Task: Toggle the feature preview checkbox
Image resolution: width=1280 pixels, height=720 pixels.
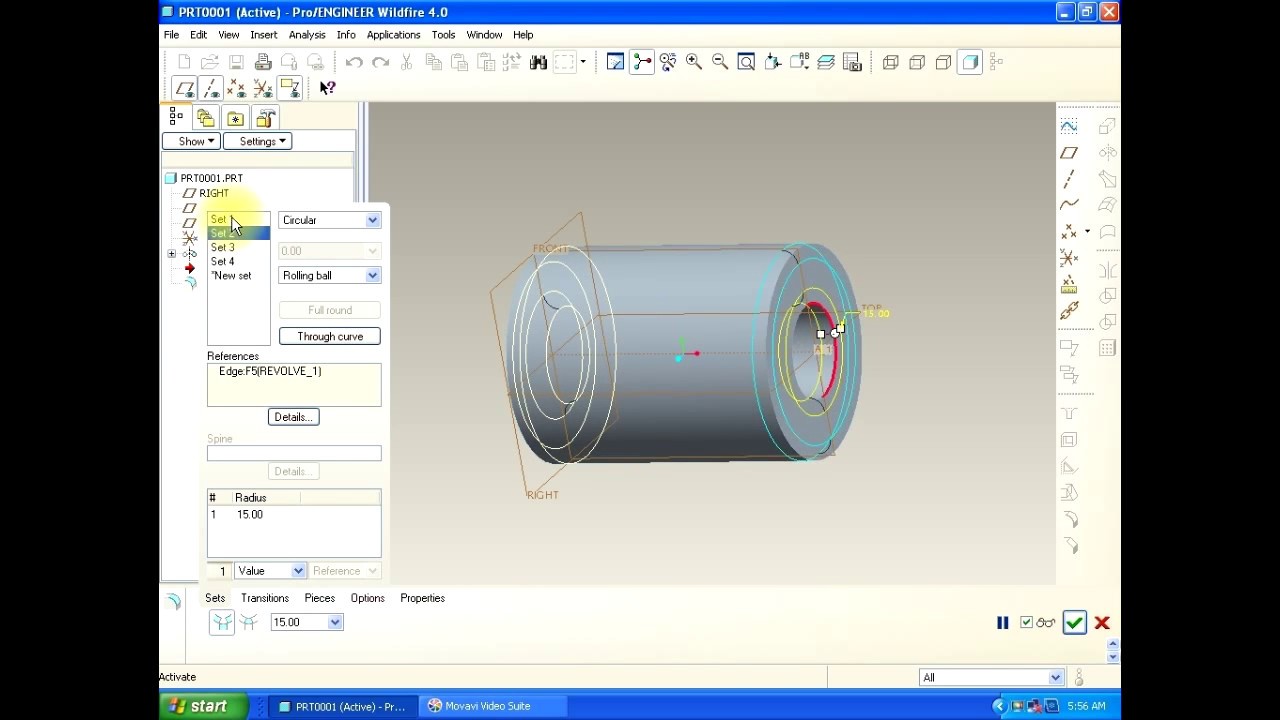Action: 1026,623
